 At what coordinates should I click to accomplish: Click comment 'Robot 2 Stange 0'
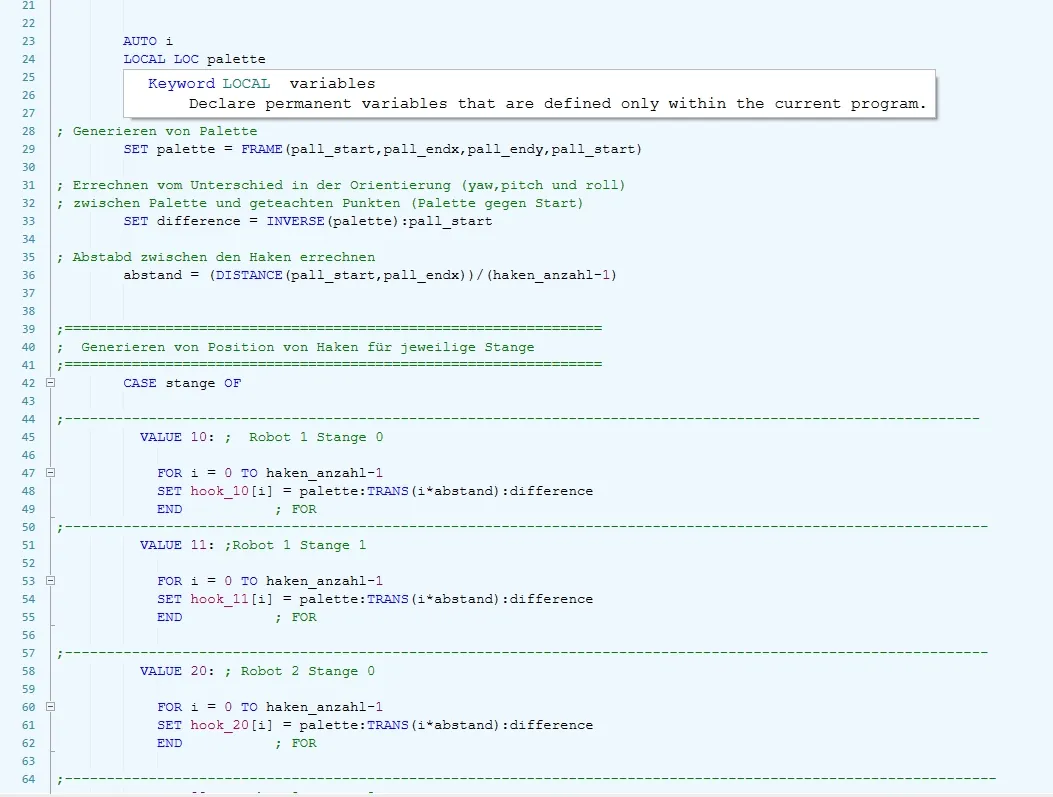point(308,671)
